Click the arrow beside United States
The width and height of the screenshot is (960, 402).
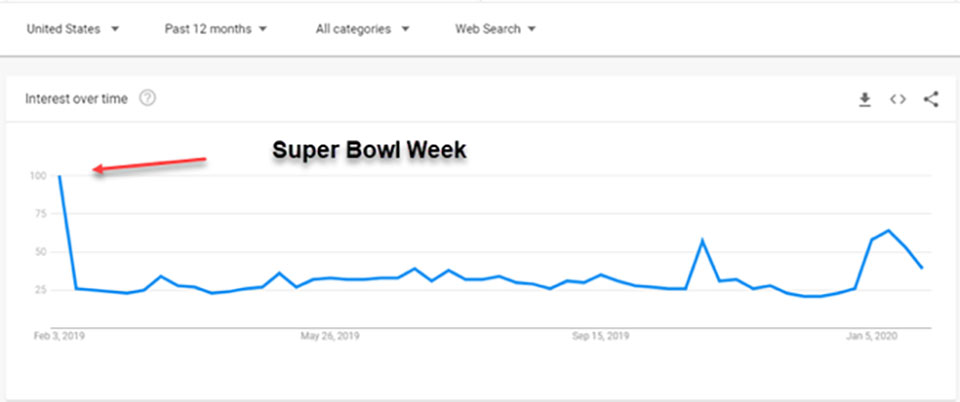(x=115, y=29)
